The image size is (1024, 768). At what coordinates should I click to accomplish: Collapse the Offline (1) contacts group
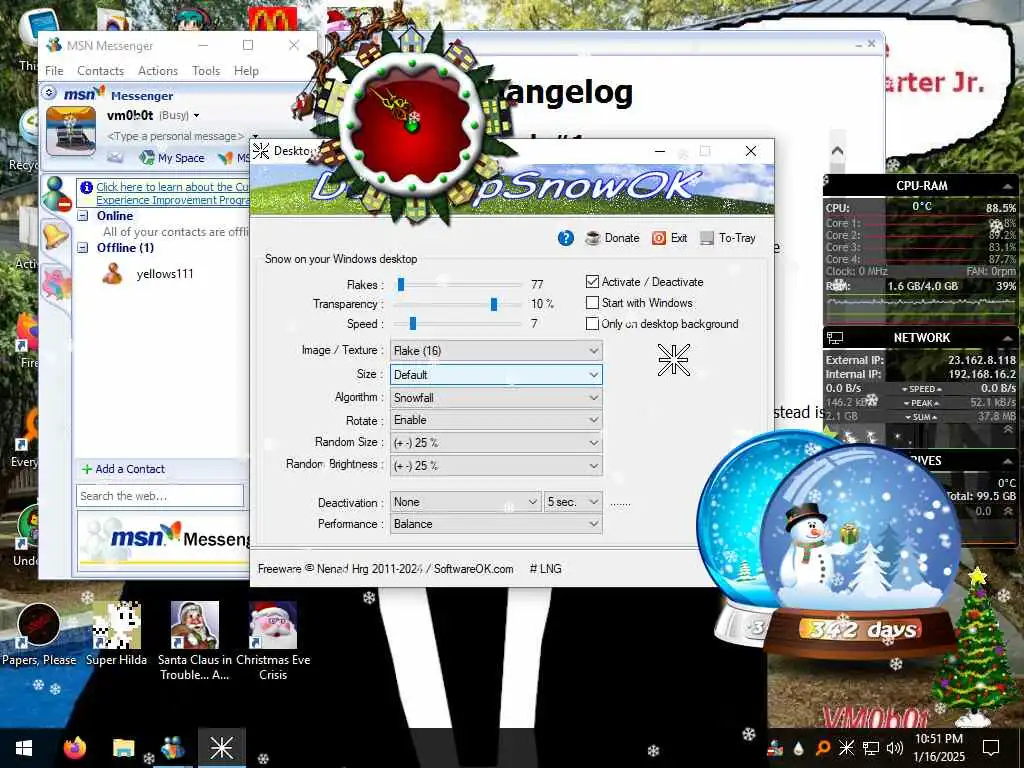tap(83, 248)
